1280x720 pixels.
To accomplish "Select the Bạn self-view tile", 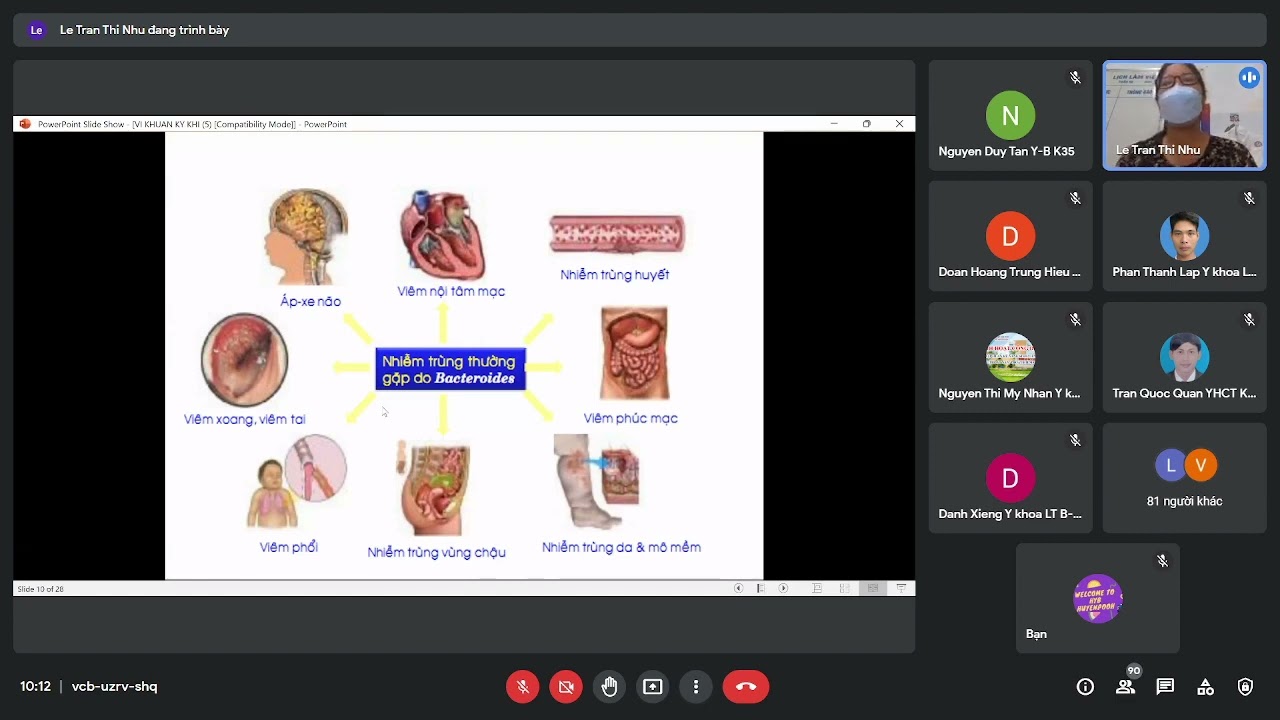I will click(1098, 598).
